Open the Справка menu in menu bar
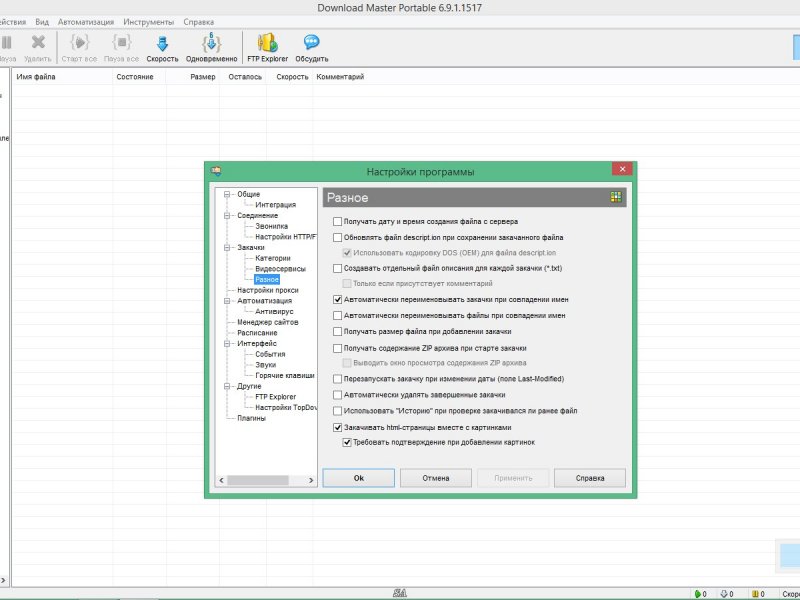 tap(198, 22)
